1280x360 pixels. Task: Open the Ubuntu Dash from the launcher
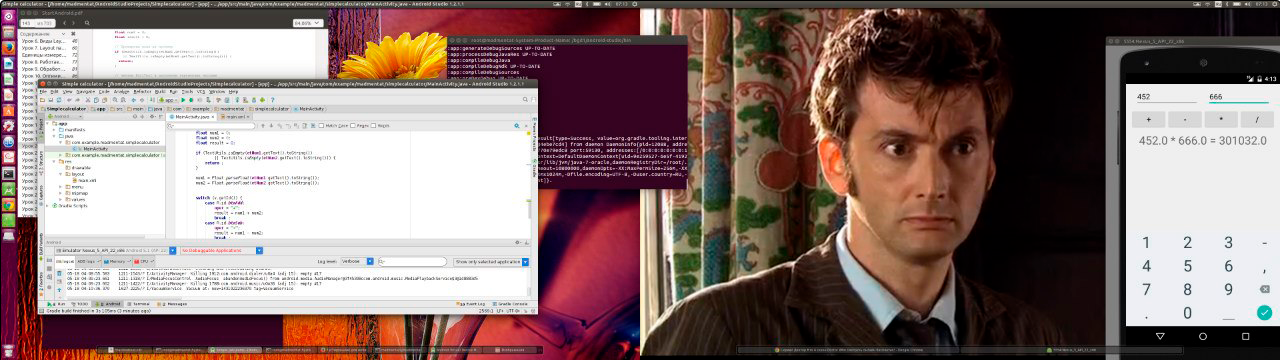[8, 17]
